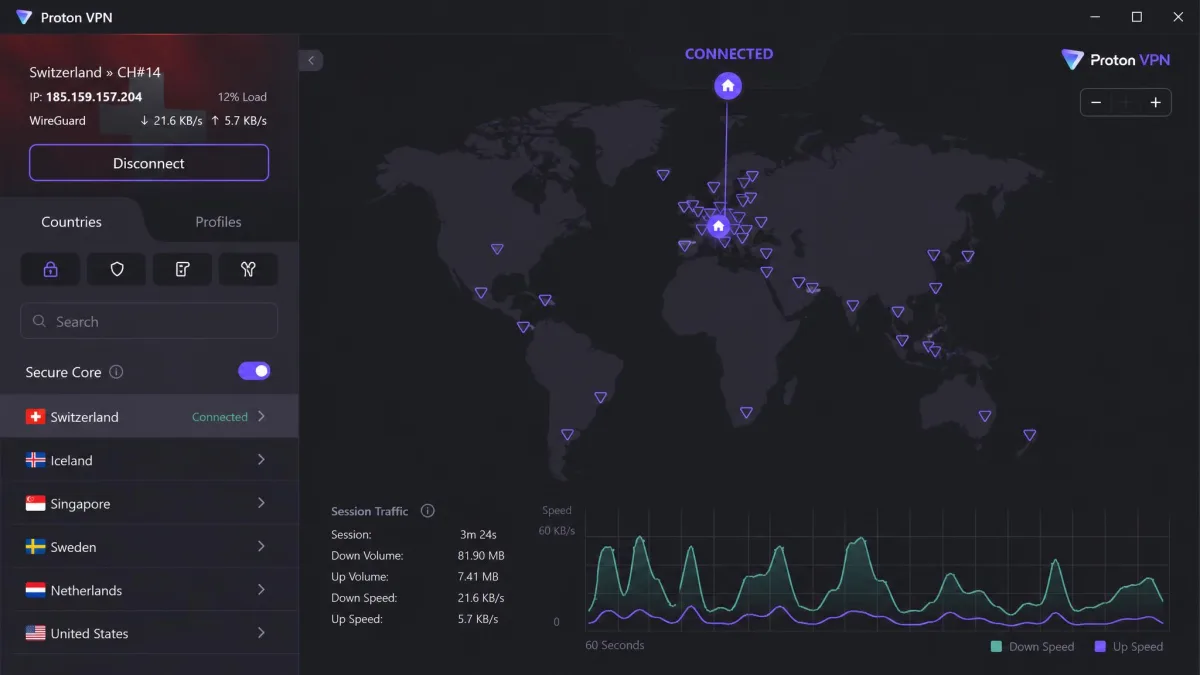
Task: Click the Proton VPN logo in title bar
Action: pos(25,17)
